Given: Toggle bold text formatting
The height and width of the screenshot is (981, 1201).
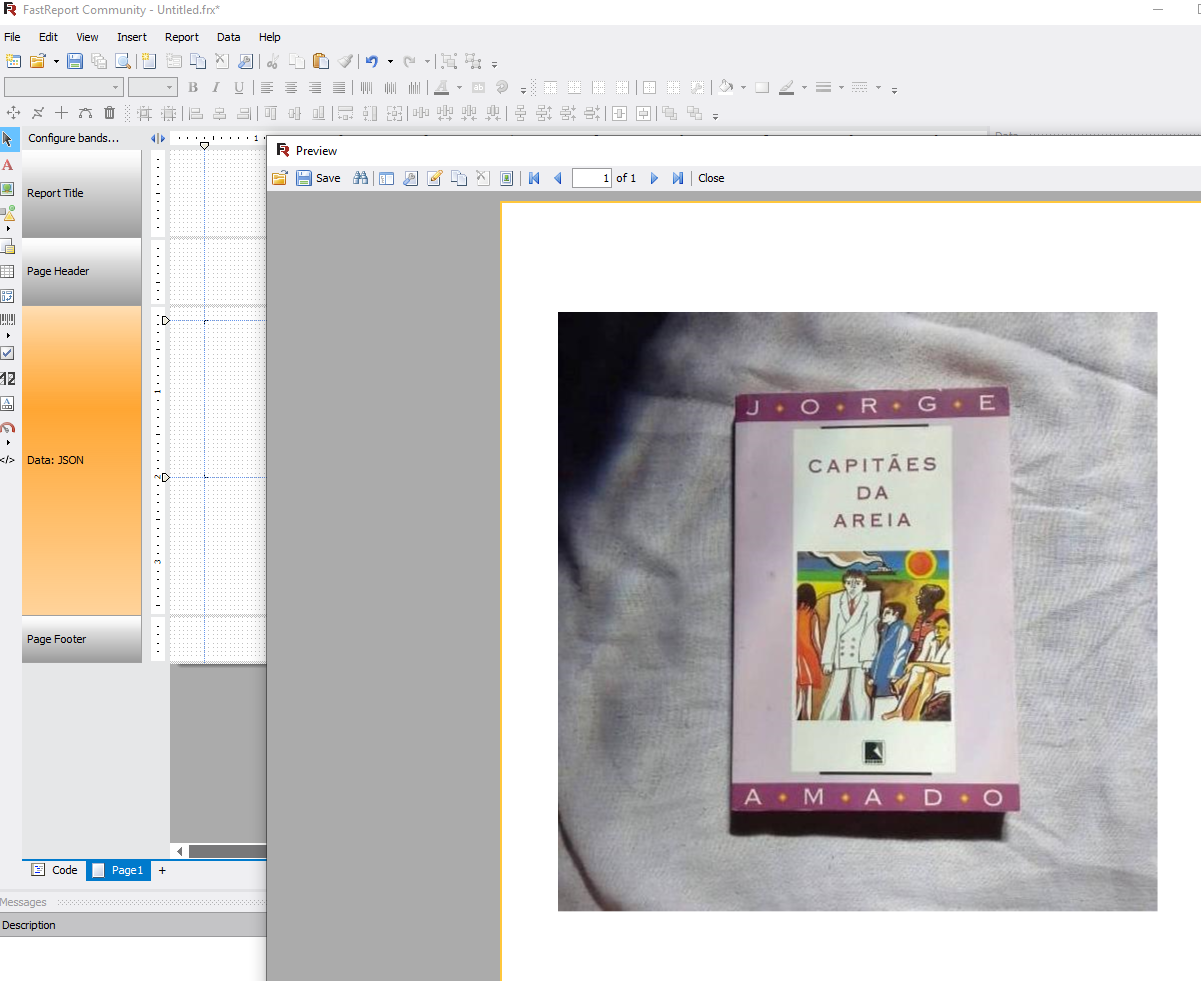Looking at the screenshot, I should pyautogui.click(x=192, y=88).
